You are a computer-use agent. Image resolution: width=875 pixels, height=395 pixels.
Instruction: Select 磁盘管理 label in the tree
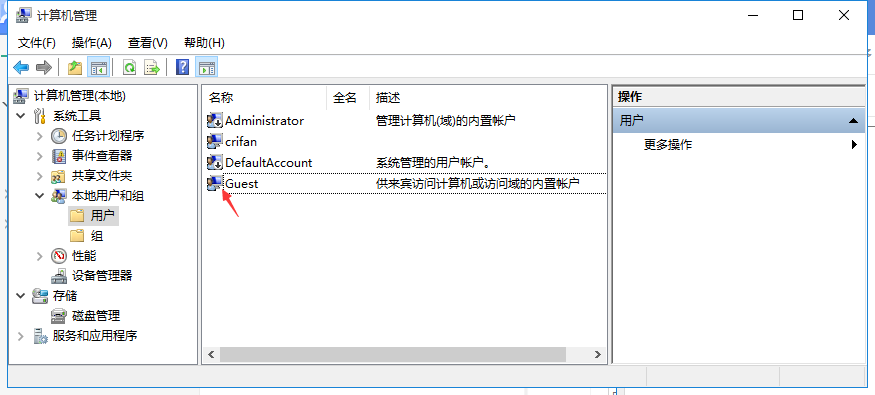[x=96, y=316]
